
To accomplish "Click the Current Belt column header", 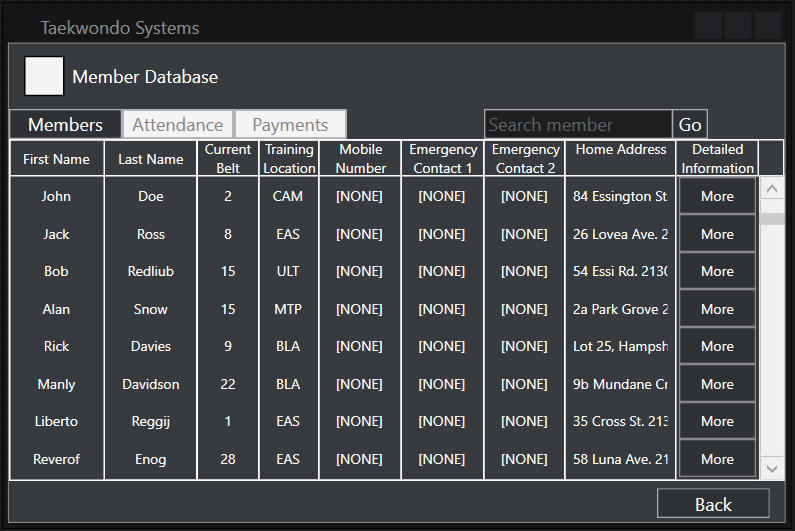I will point(228,159).
